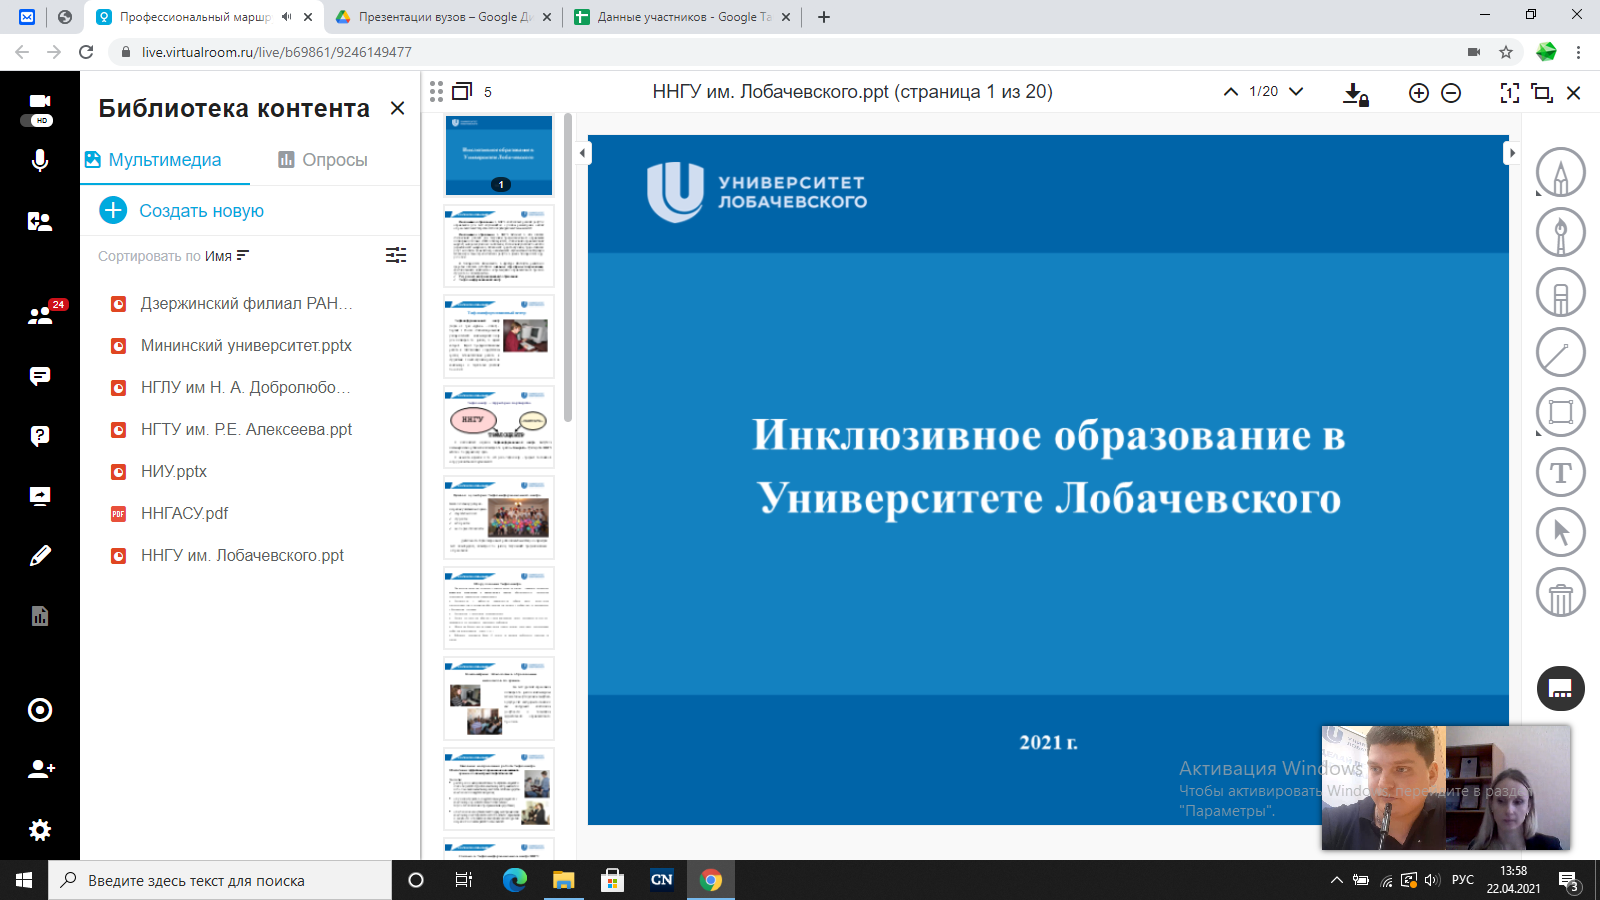This screenshot has height=900, width=1600.
Task: Select the pointer cursor tool
Action: tap(1561, 532)
